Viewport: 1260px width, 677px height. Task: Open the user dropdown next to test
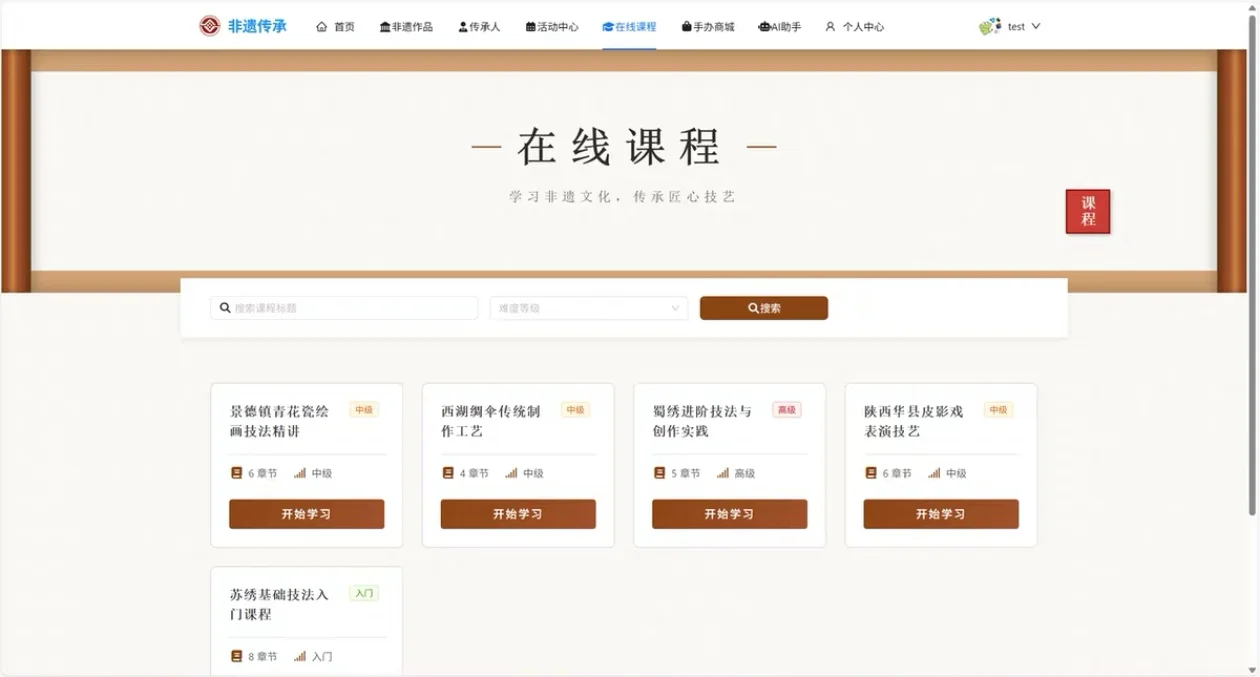tap(1035, 26)
